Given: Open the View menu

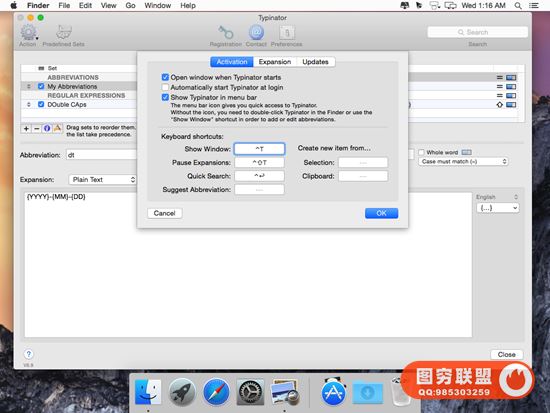Looking at the screenshot, I should tap(108, 5).
